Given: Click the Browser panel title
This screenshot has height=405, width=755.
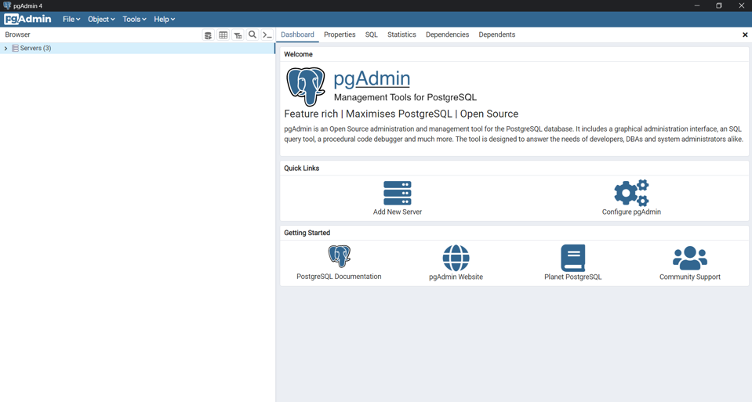Looking at the screenshot, I should (x=17, y=35).
